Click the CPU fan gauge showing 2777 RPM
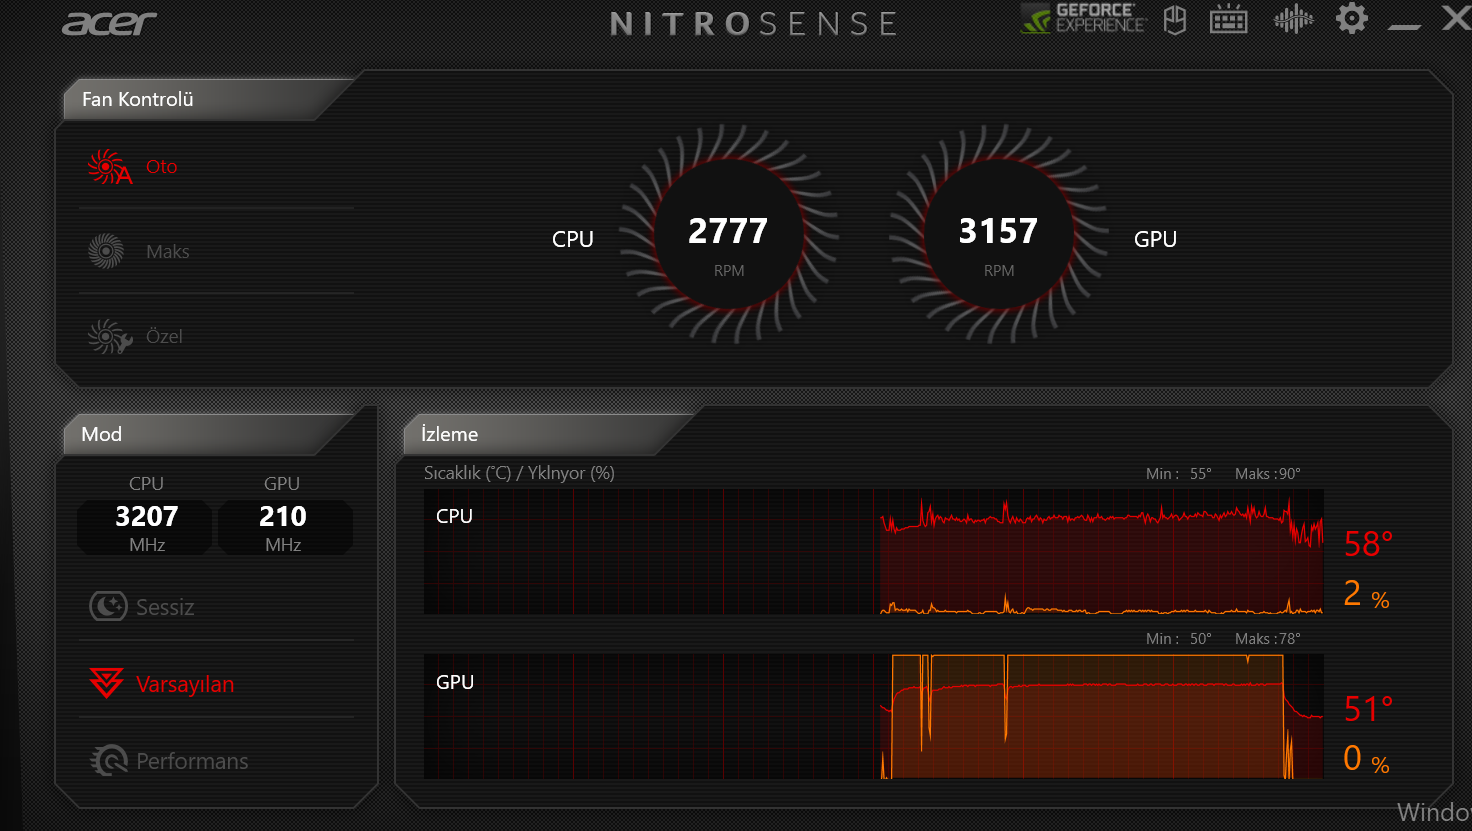The image size is (1472, 831). [x=729, y=235]
